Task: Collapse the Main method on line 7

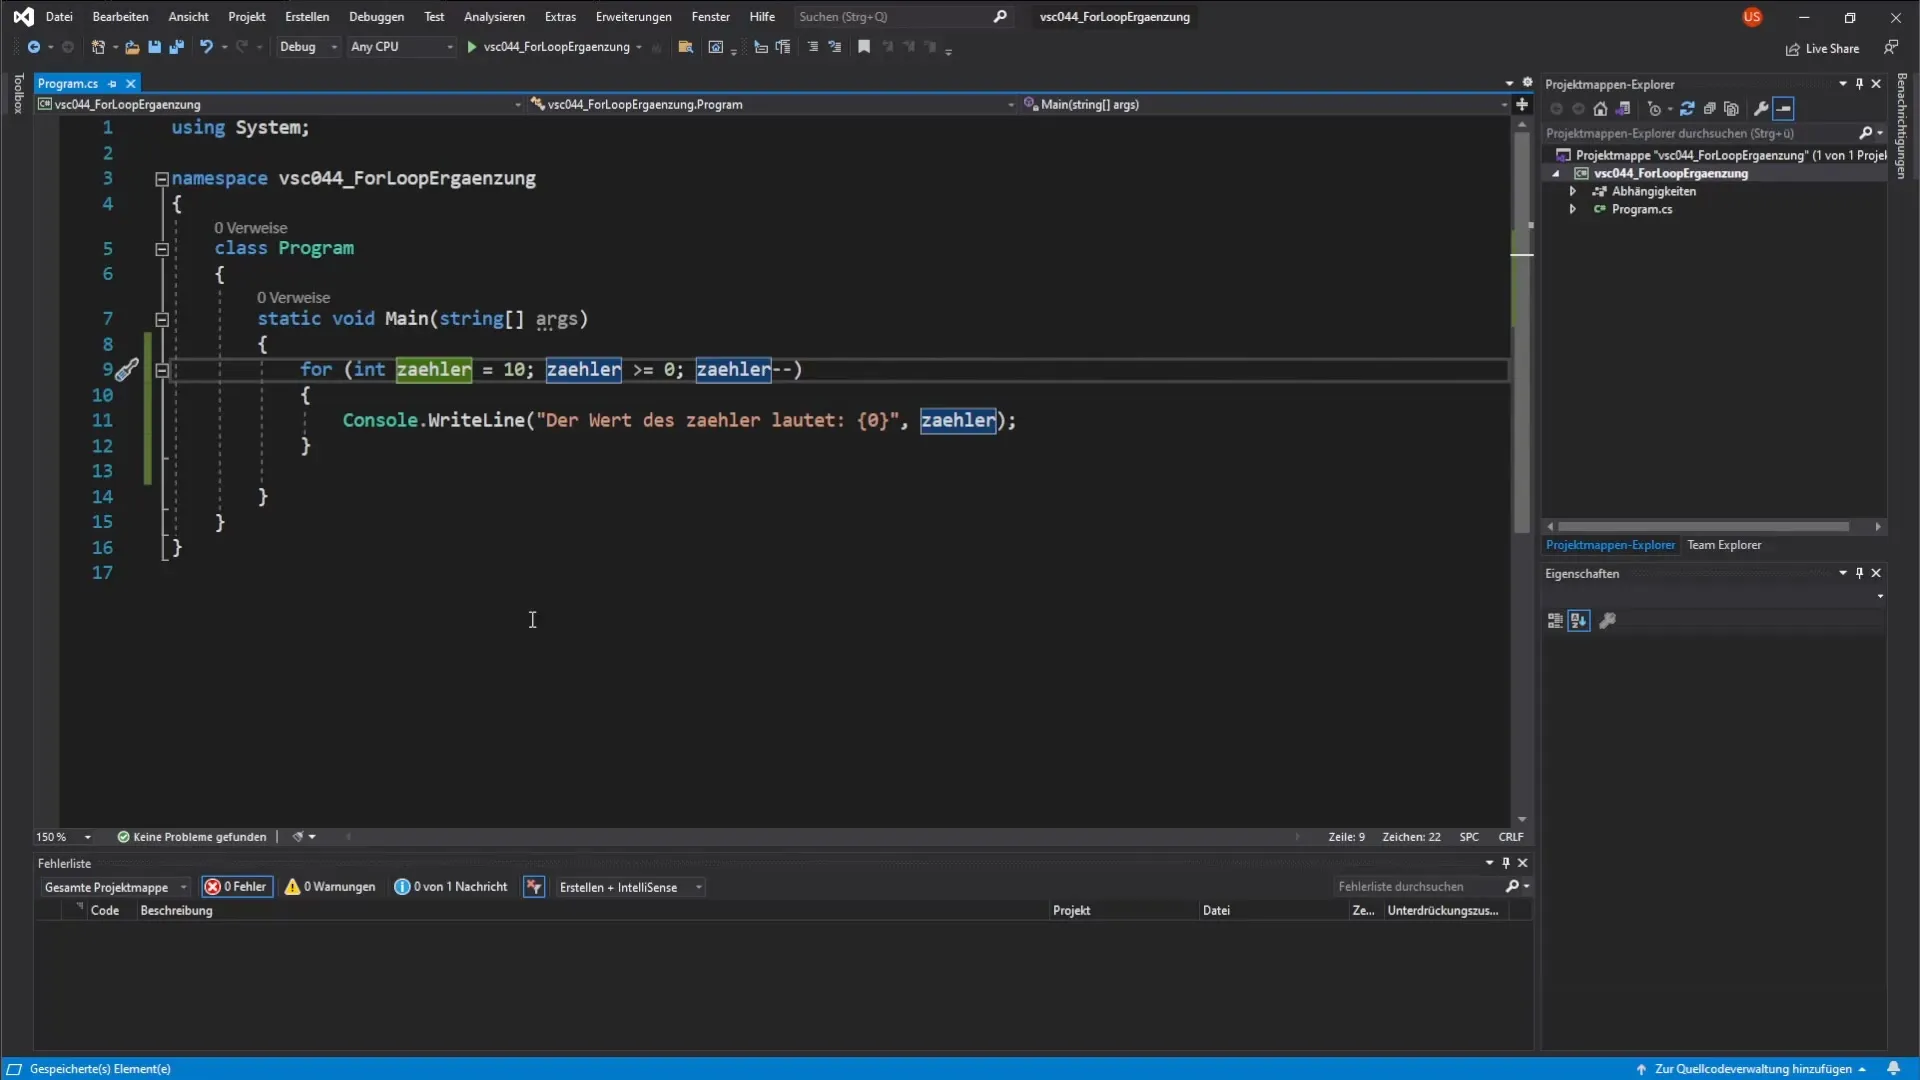Action: click(x=161, y=319)
